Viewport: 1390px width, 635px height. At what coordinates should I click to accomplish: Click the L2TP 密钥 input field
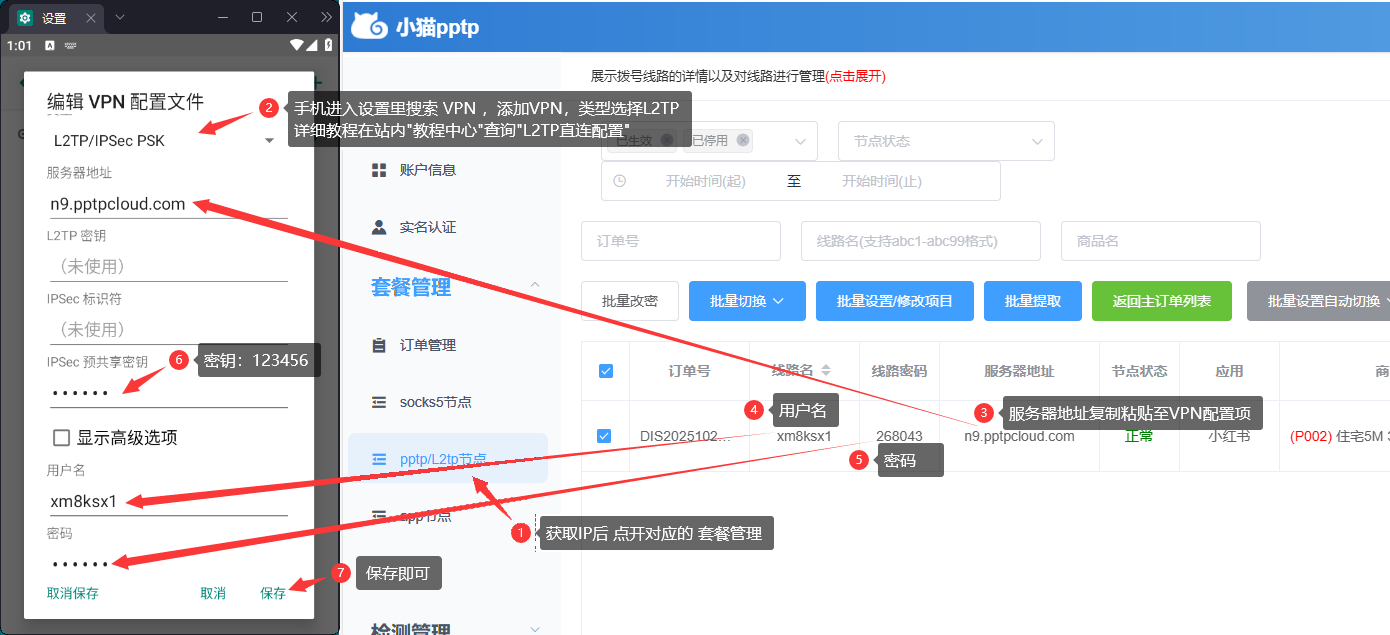167,266
